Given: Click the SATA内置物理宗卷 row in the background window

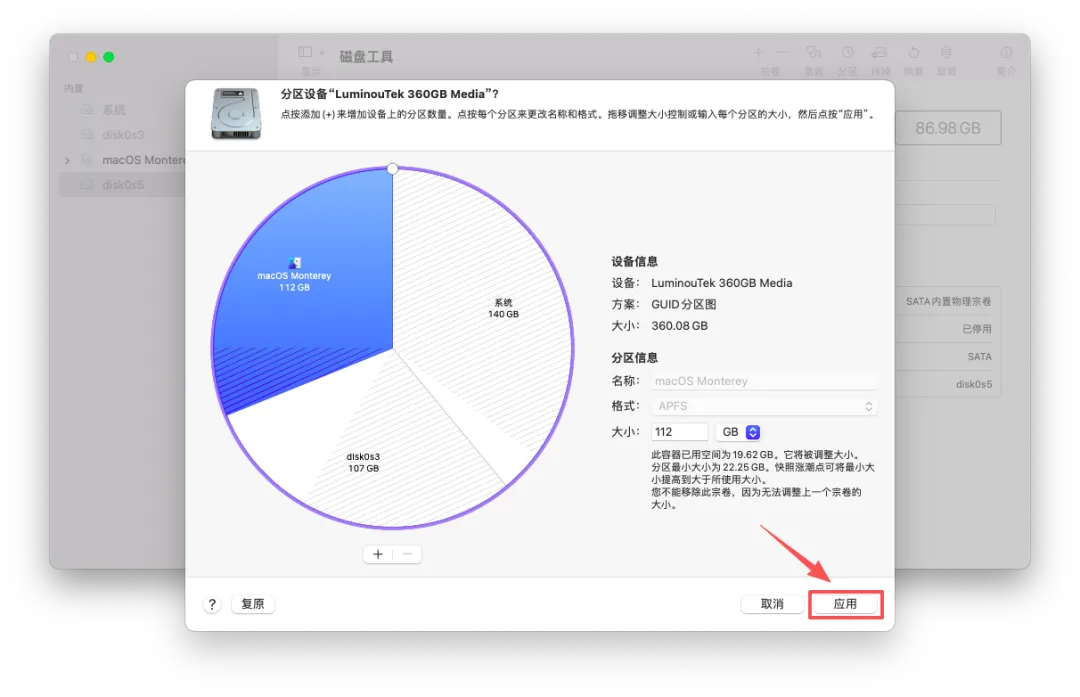Looking at the screenshot, I should pos(948,302).
